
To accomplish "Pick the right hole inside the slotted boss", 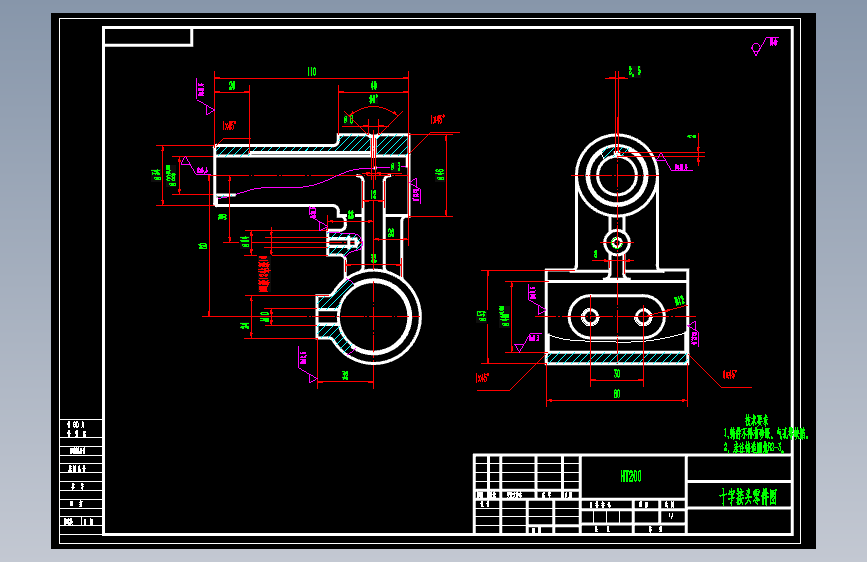I will (x=643, y=318).
